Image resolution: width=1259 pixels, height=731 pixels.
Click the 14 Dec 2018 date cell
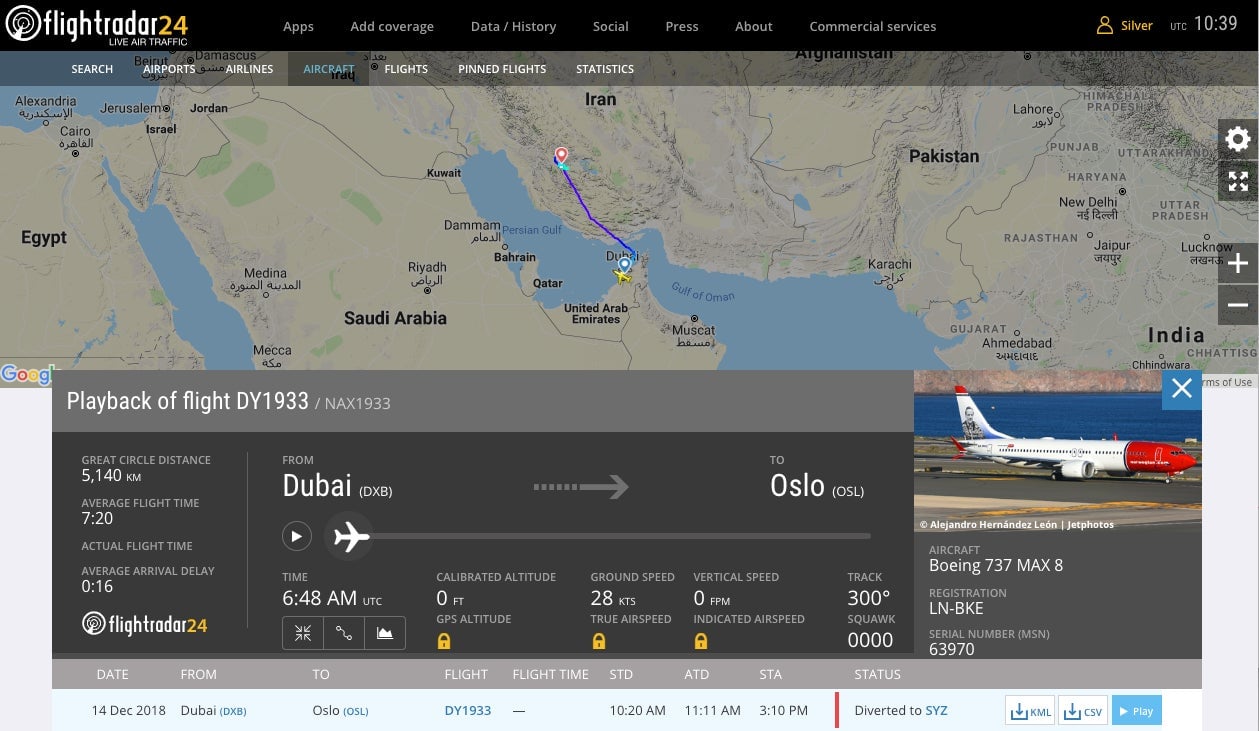[128, 711]
